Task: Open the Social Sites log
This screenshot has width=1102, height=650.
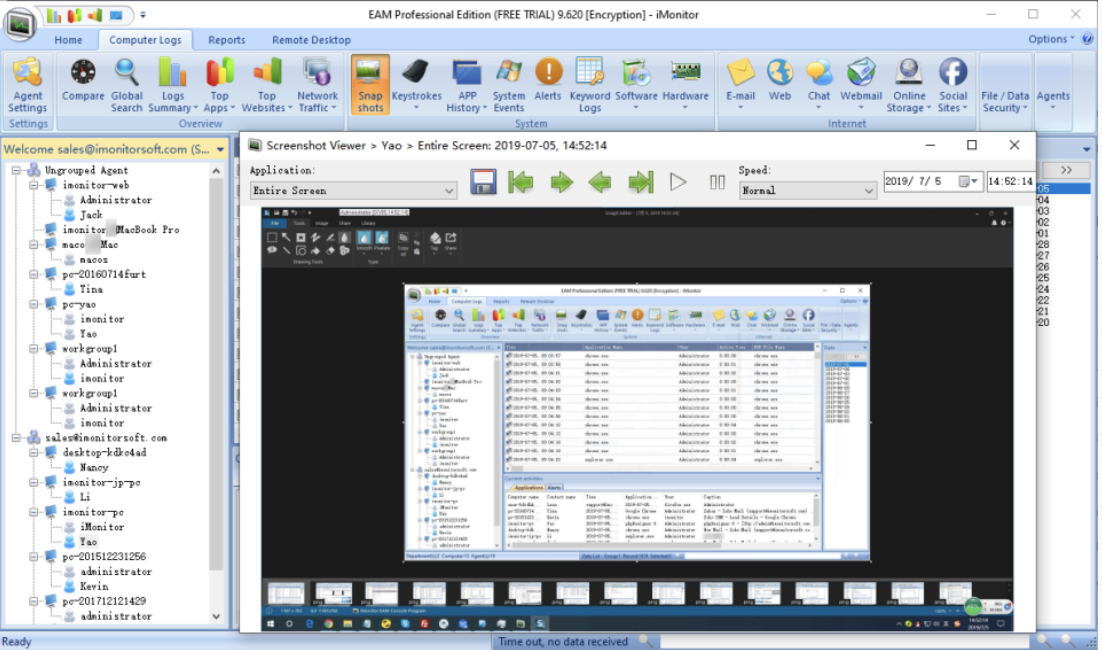Action: coord(953,86)
